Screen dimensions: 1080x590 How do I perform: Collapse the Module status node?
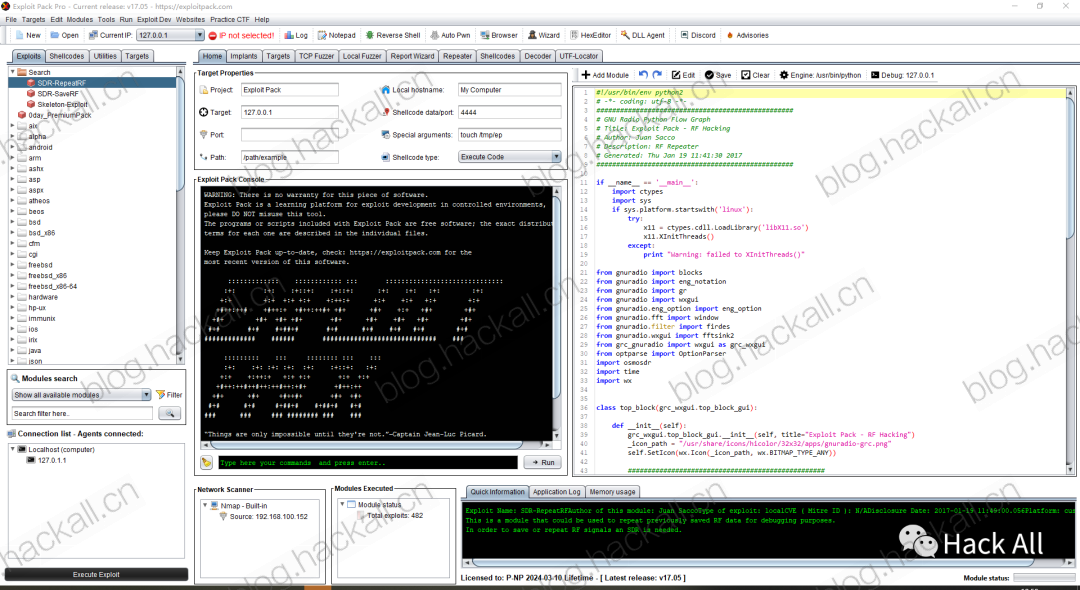(x=342, y=504)
